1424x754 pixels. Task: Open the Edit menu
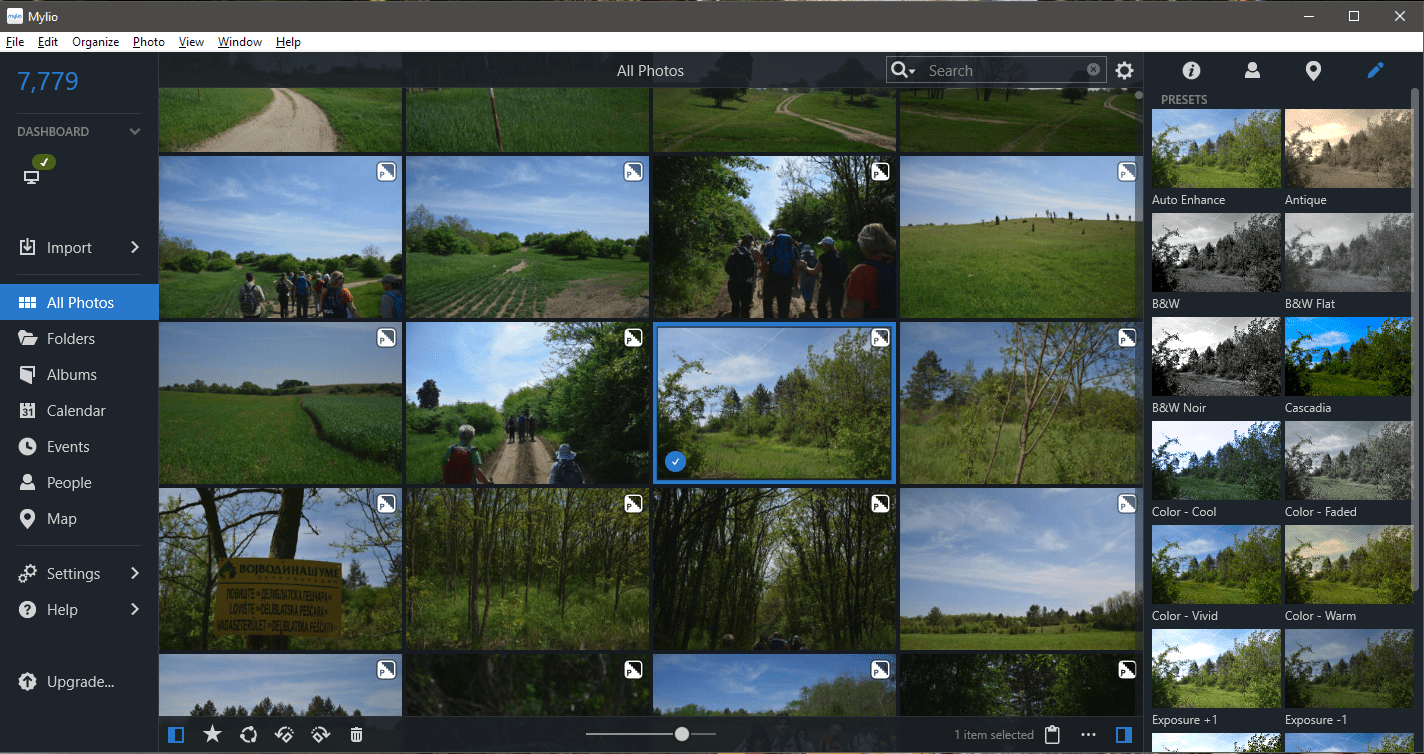(x=48, y=42)
